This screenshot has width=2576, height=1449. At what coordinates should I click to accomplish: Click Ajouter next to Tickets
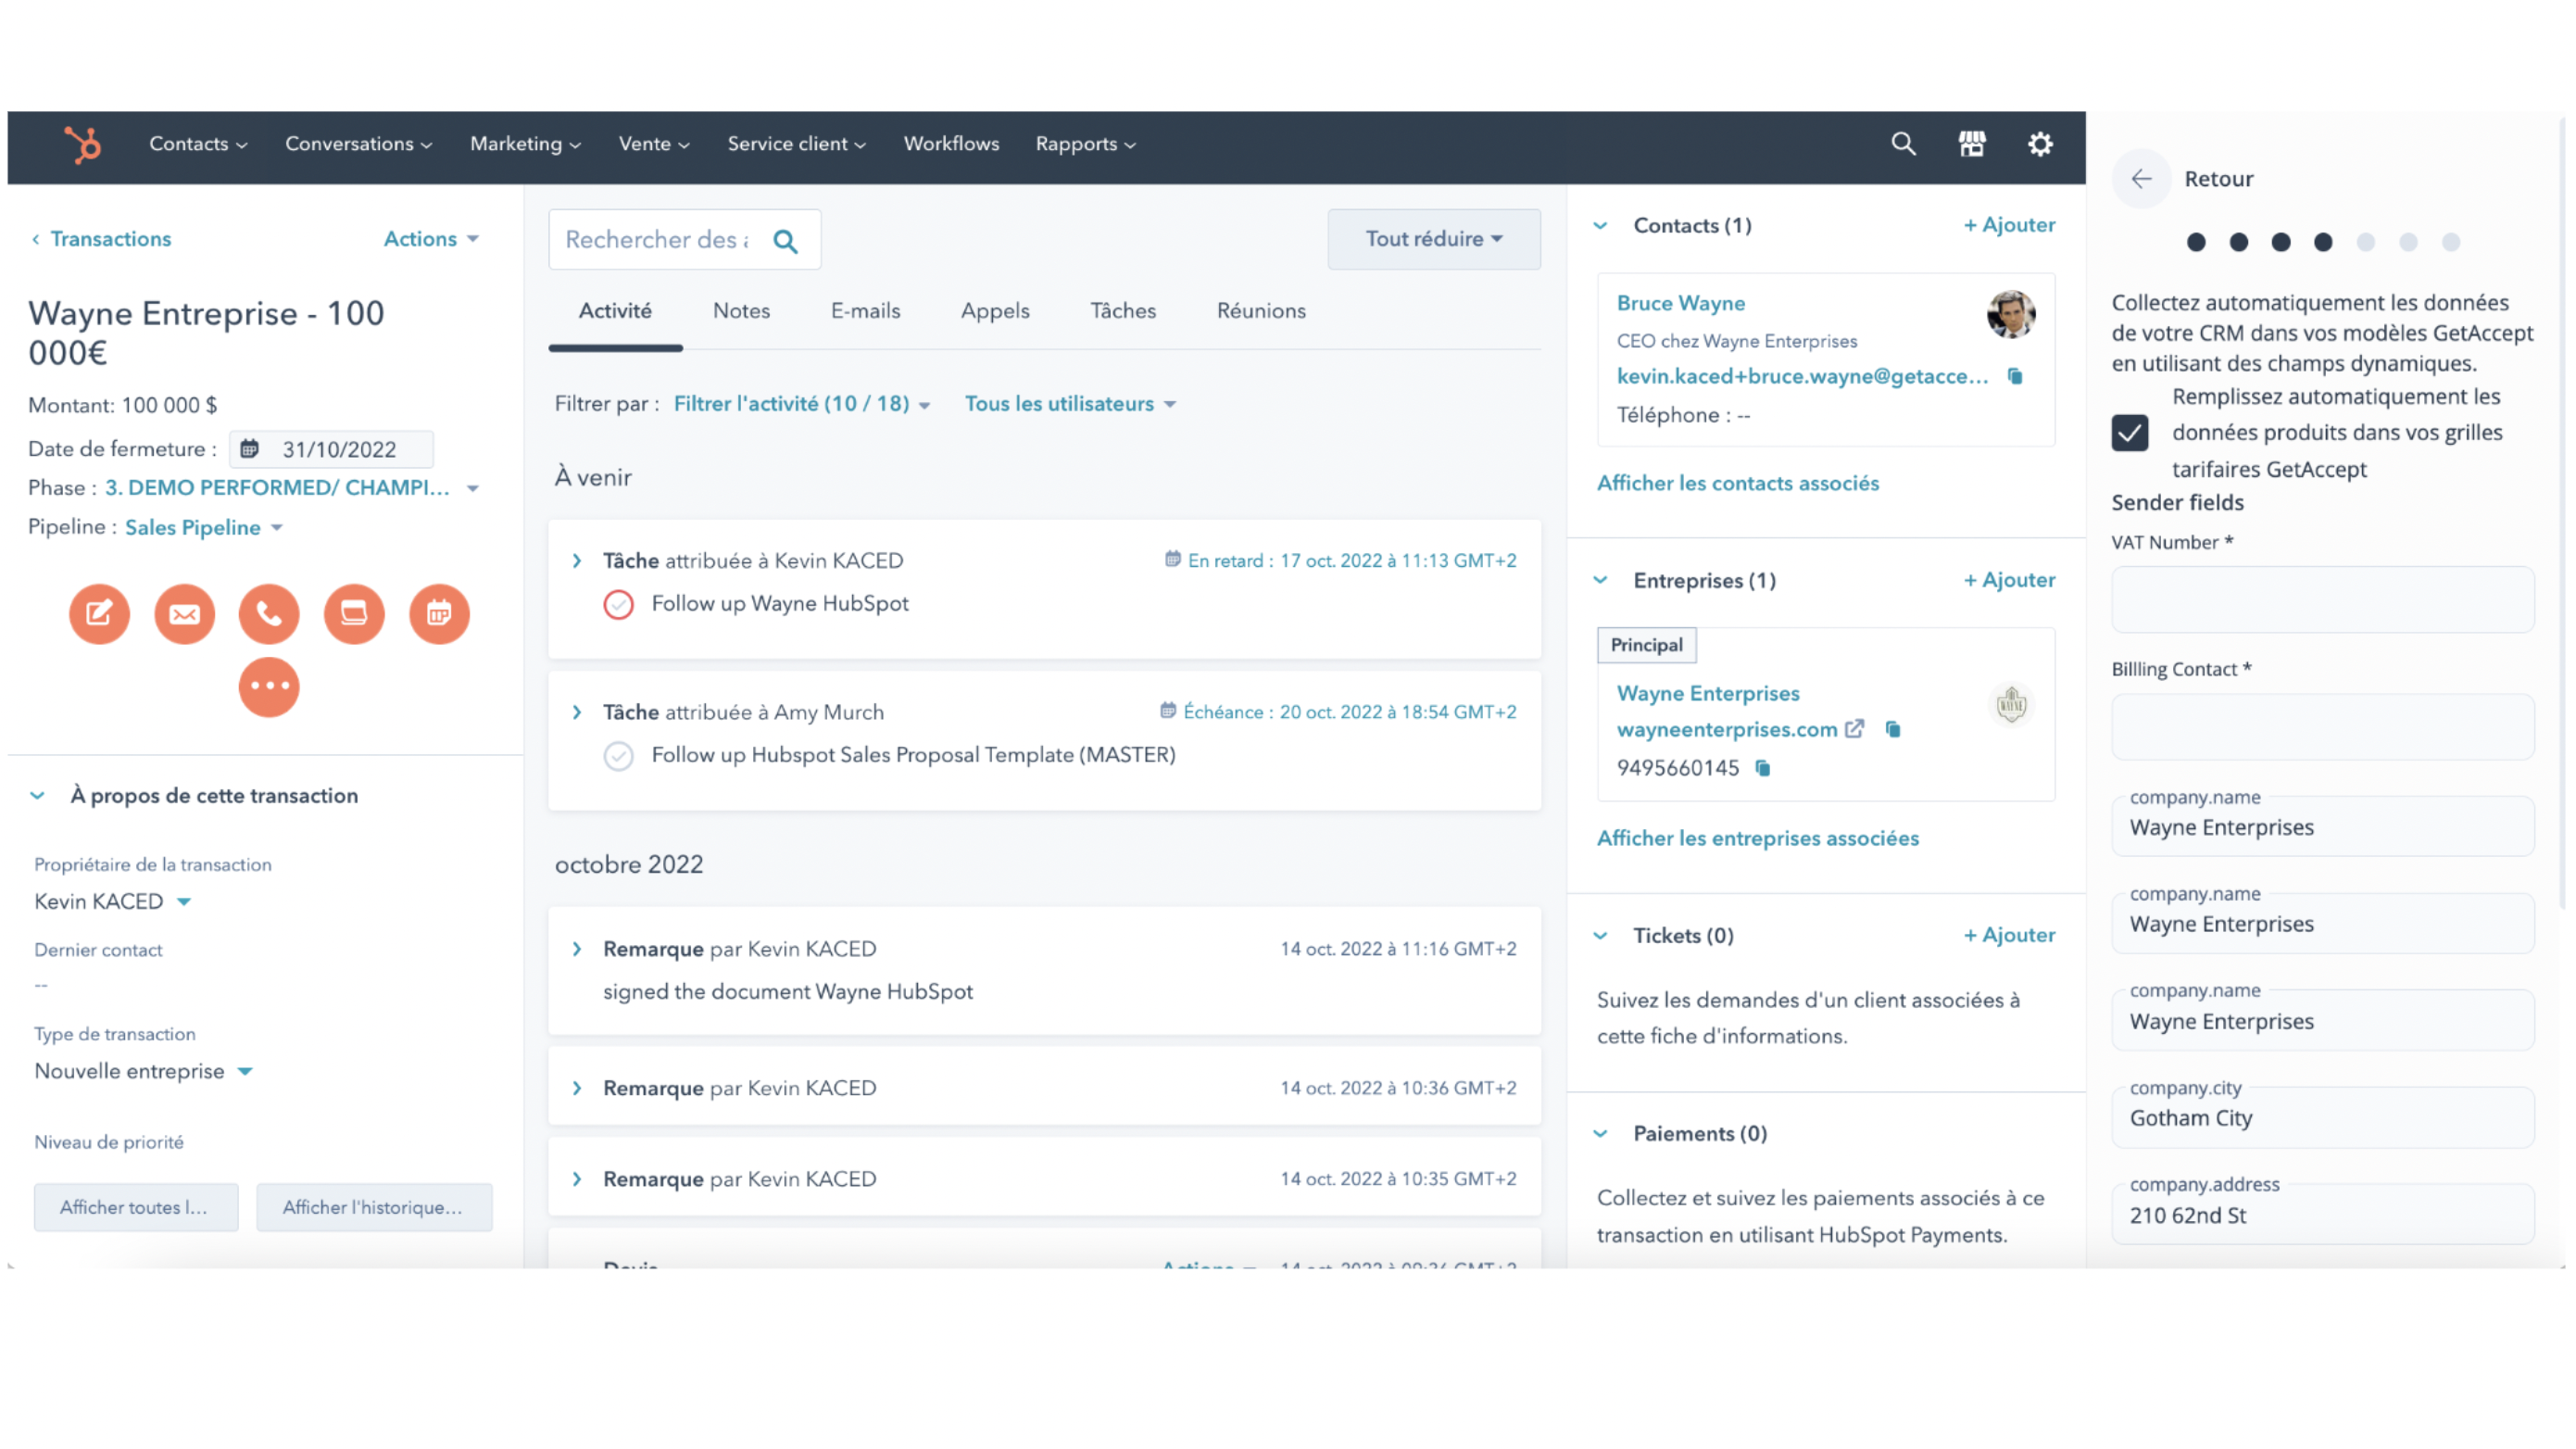pos(2009,935)
